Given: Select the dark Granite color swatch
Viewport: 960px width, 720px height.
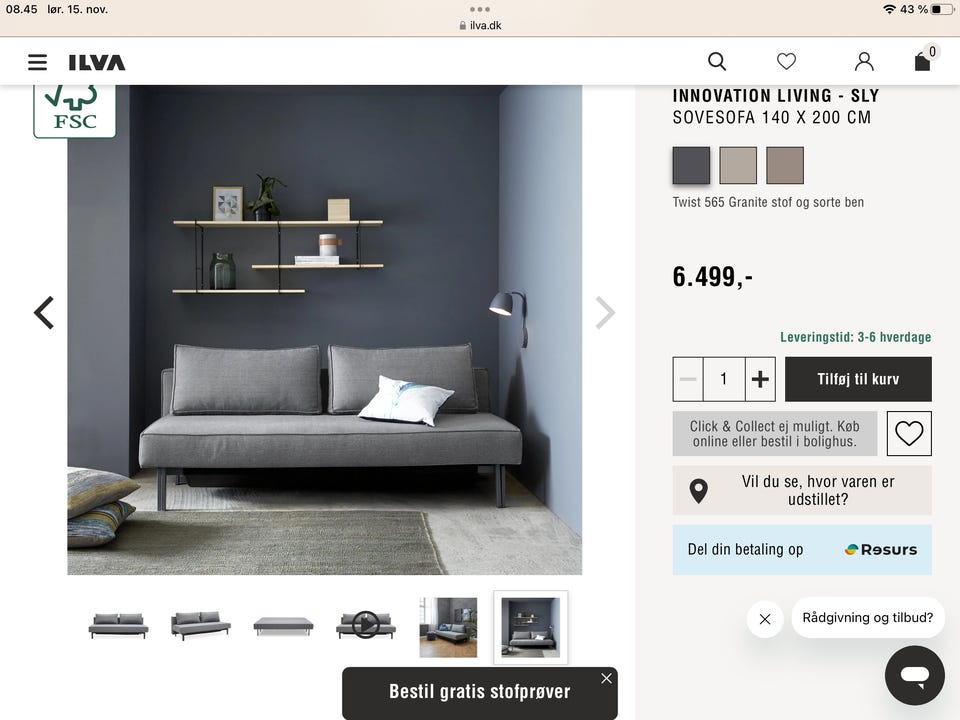Looking at the screenshot, I should (691, 165).
